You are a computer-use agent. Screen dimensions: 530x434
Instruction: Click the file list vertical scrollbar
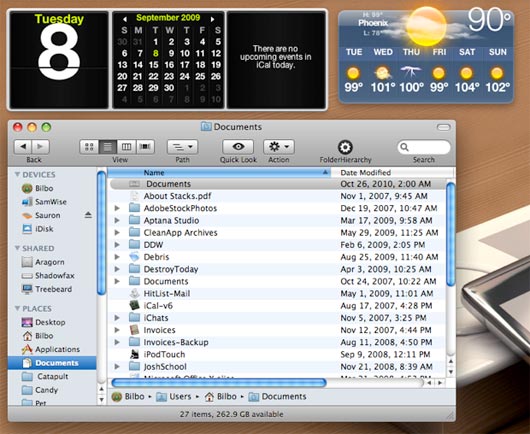[x=451, y=235]
